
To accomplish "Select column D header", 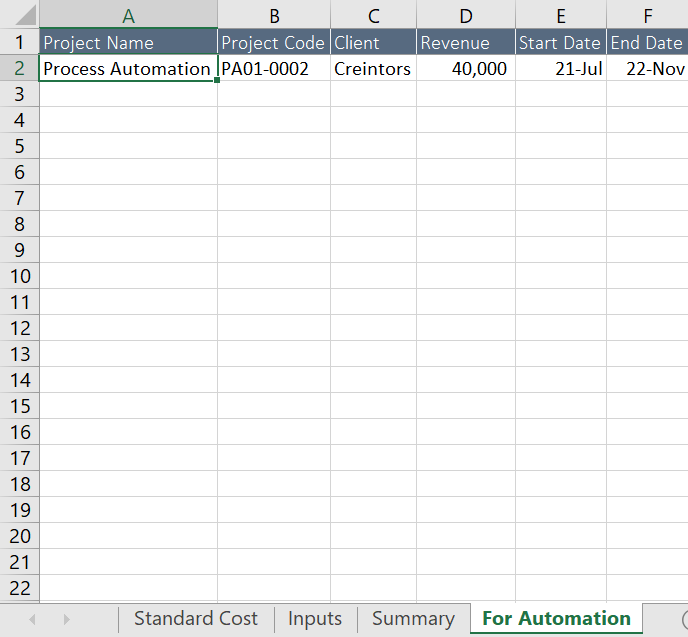I will coord(466,14).
